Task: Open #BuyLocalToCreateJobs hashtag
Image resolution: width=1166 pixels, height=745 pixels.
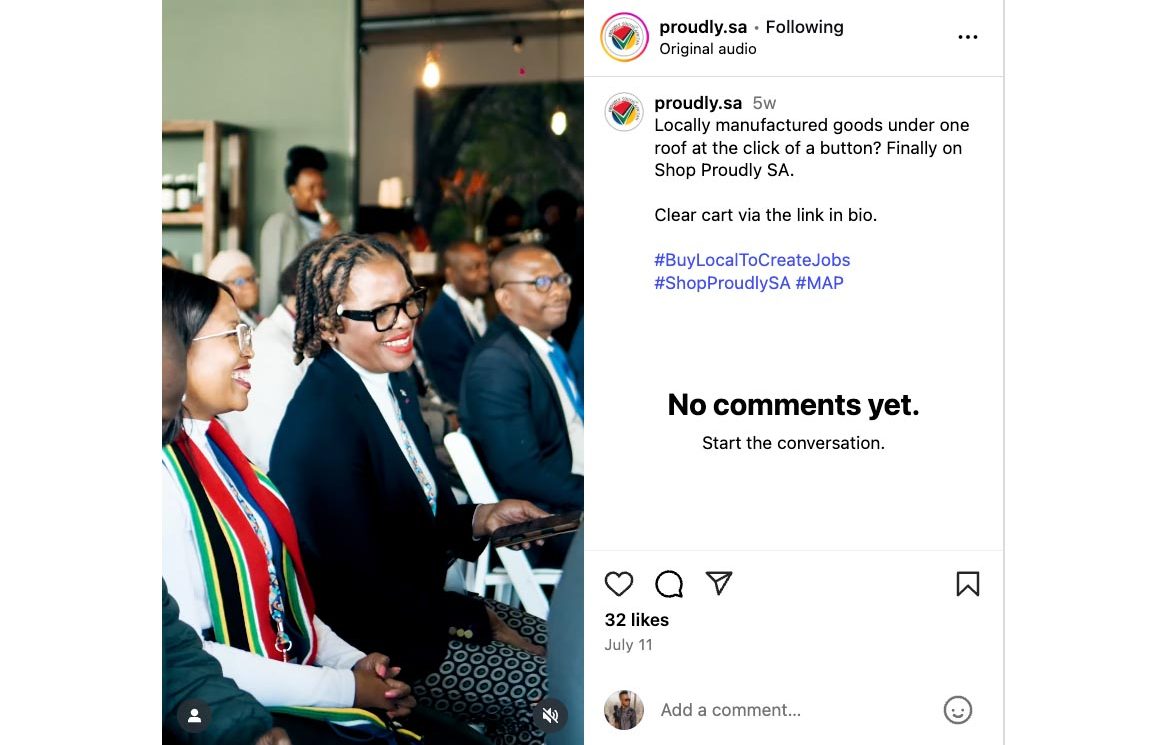Action: 752,260
